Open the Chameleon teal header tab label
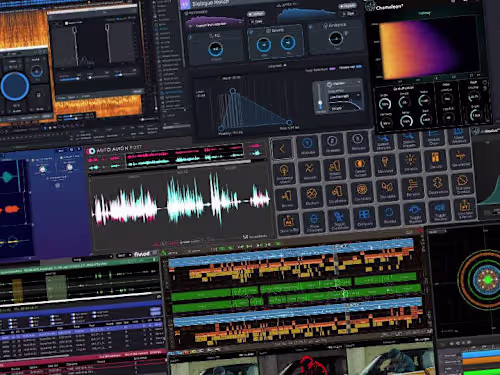The width and height of the screenshot is (500, 375). pyautogui.click(x=424, y=13)
